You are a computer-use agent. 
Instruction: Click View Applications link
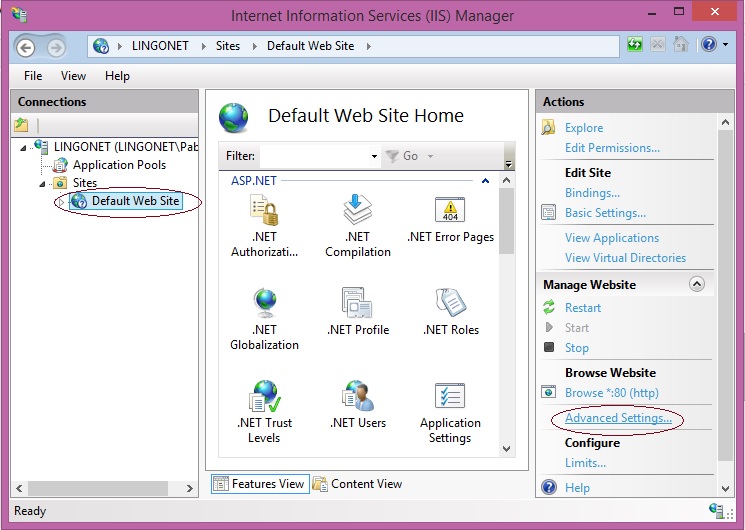(612, 238)
